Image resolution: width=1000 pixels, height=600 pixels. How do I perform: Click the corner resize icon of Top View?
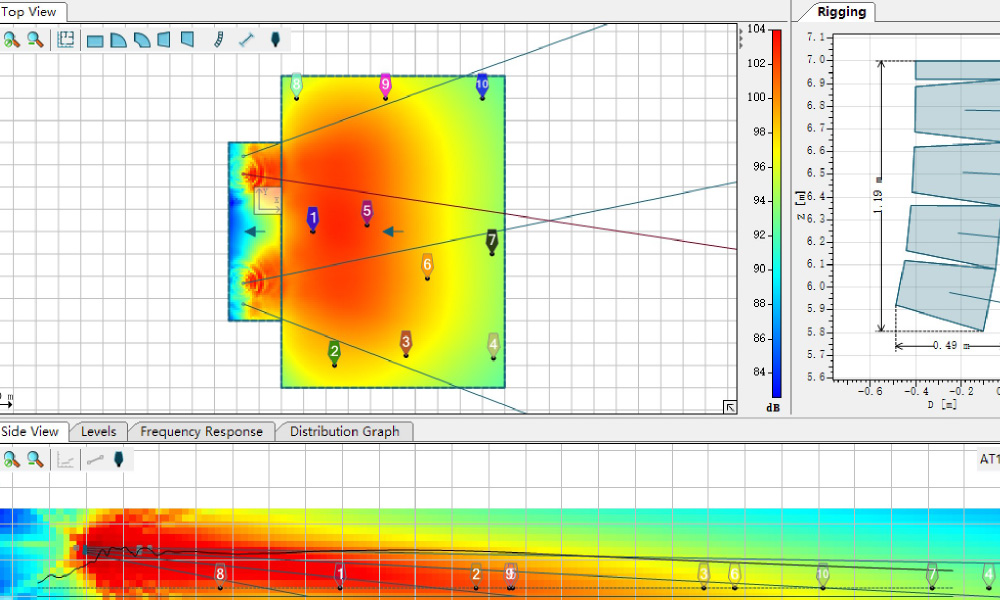729,406
